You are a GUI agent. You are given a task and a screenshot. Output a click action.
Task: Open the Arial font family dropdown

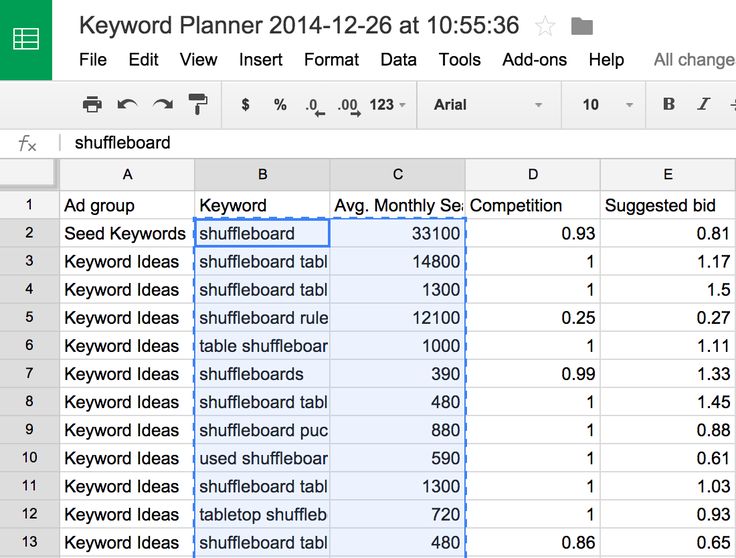click(488, 104)
